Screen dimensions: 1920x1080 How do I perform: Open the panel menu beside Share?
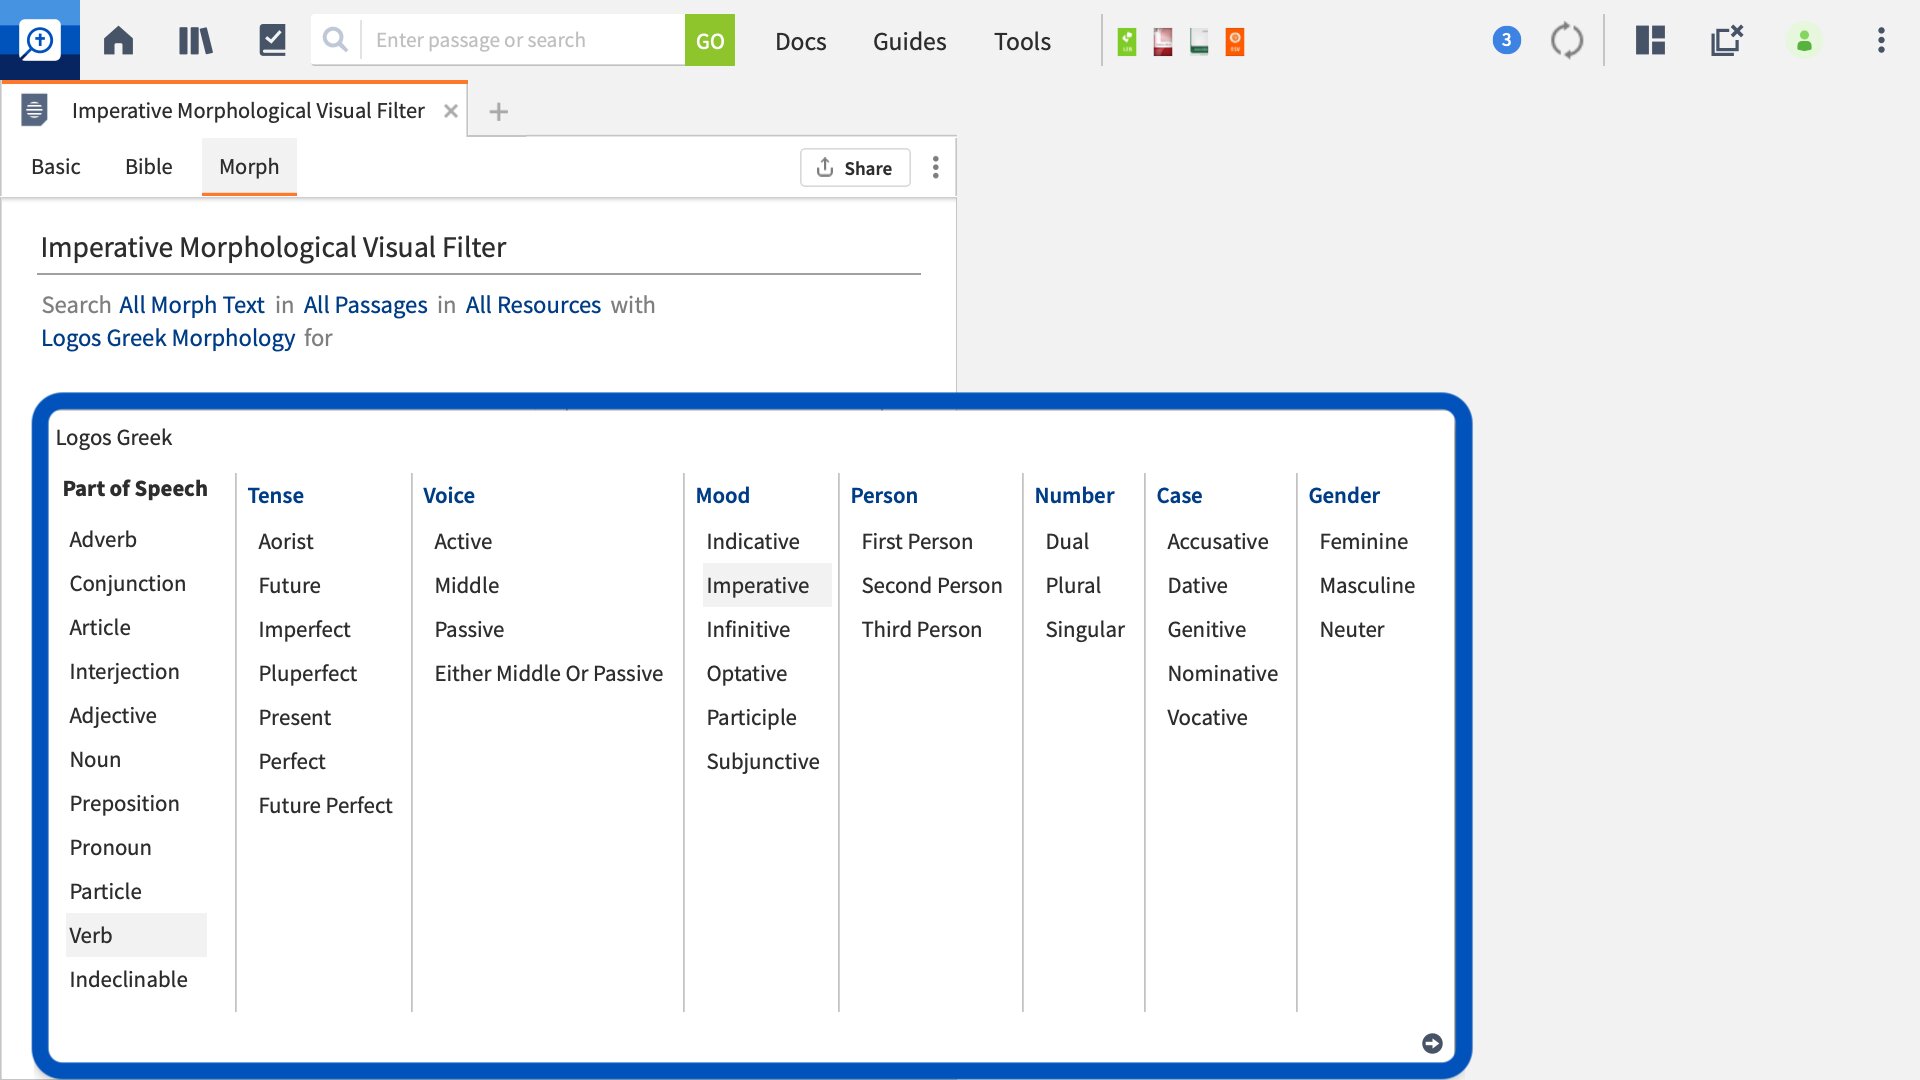pos(936,167)
